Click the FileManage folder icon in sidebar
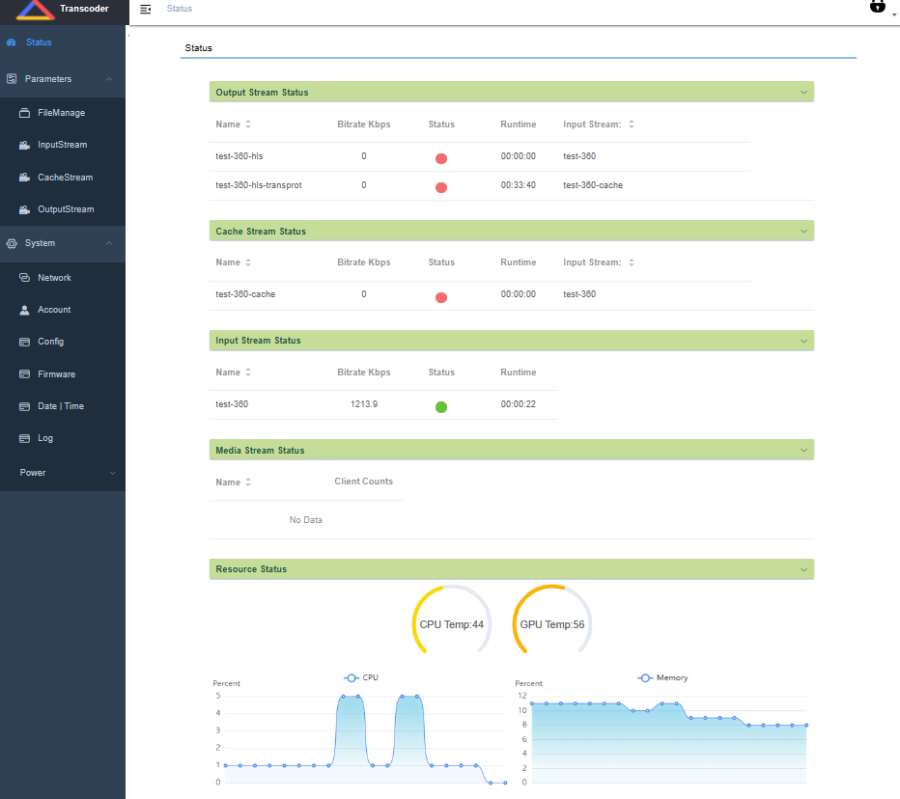The image size is (900, 799). [x=25, y=113]
